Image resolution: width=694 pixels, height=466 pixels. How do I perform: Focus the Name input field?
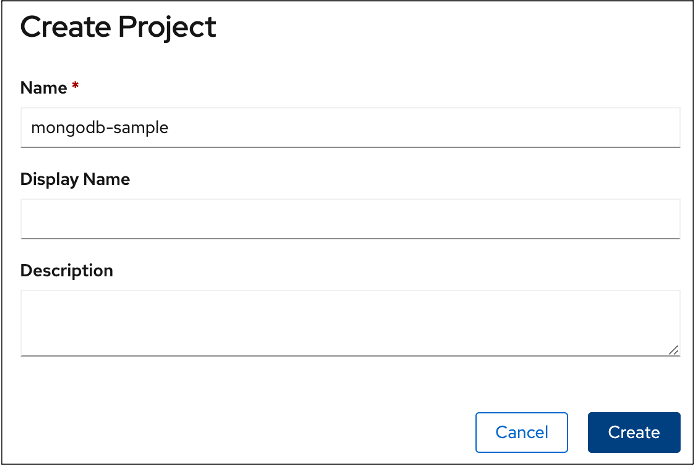pyautogui.click(x=350, y=128)
